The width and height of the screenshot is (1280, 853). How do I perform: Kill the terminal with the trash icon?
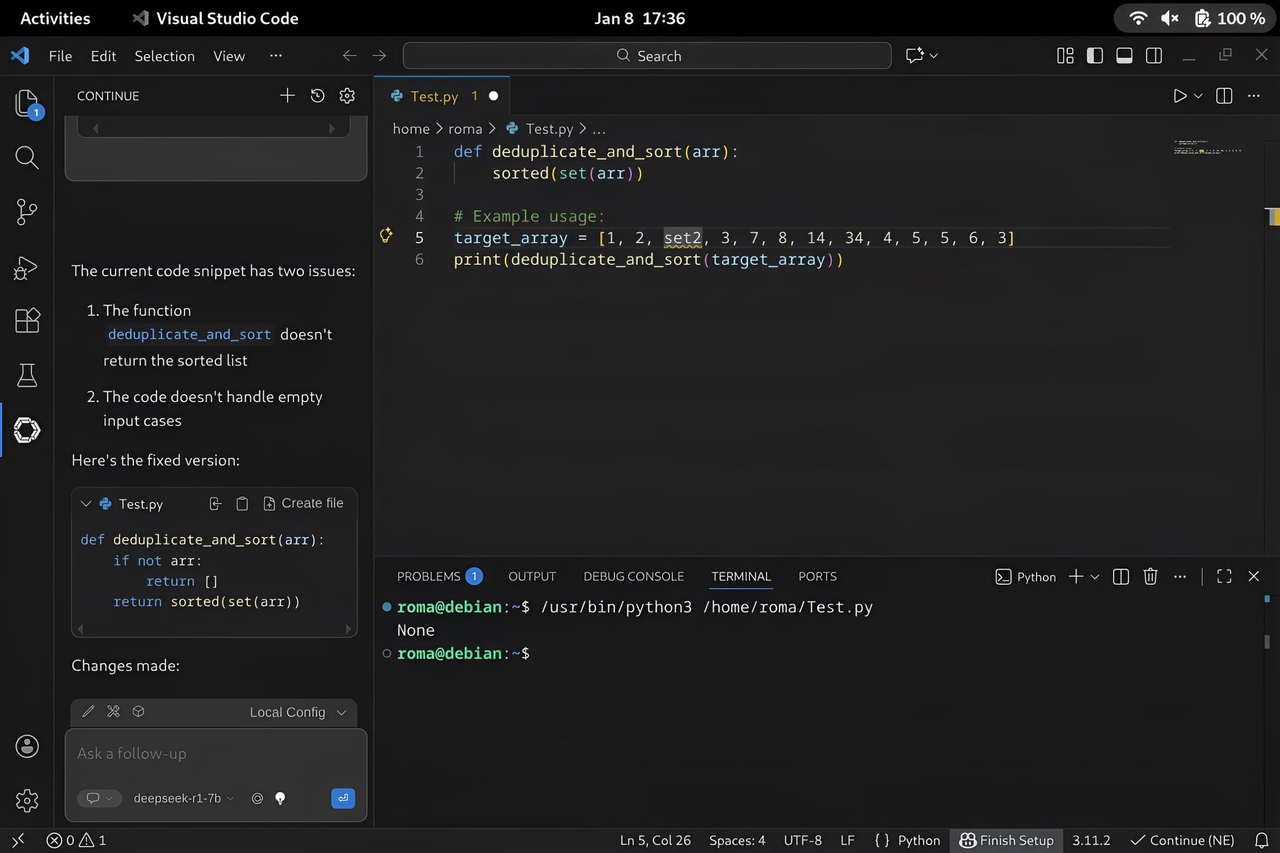click(x=1150, y=576)
